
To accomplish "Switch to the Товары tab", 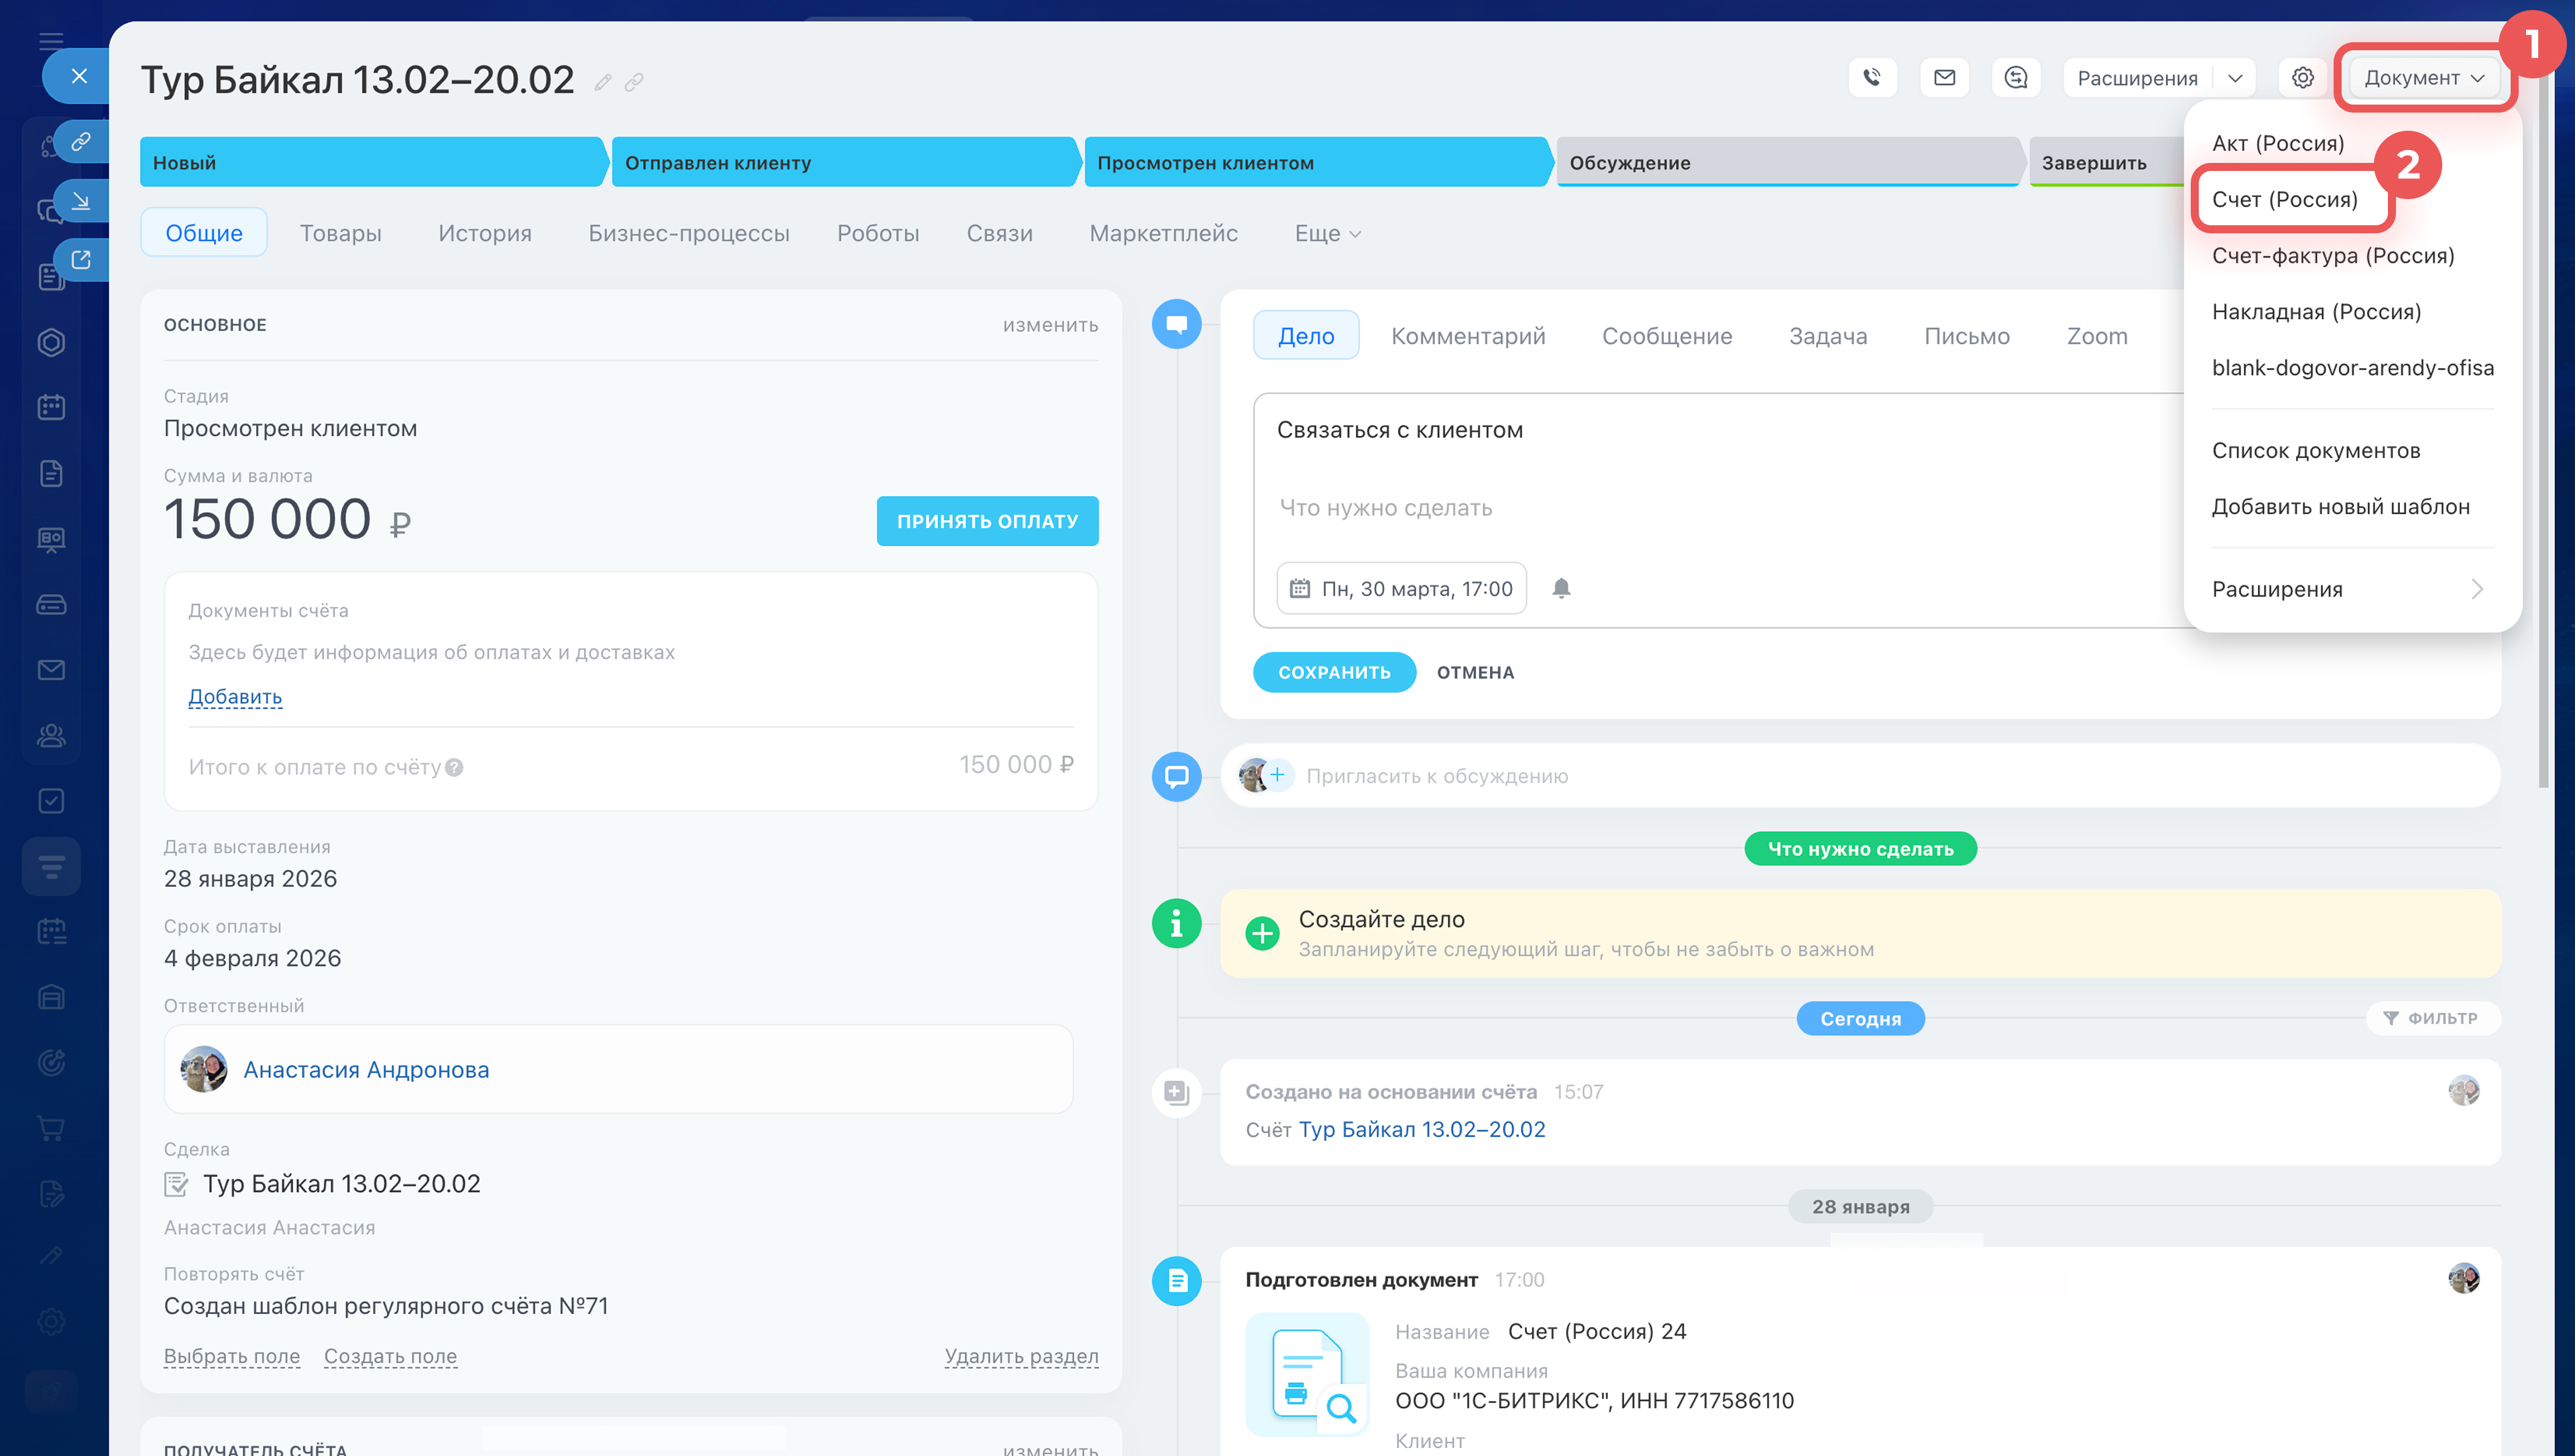I will click(340, 233).
